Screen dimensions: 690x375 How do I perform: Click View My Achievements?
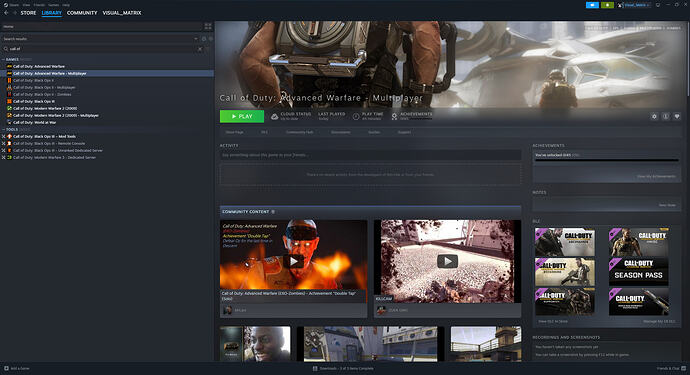coord(656,176)
